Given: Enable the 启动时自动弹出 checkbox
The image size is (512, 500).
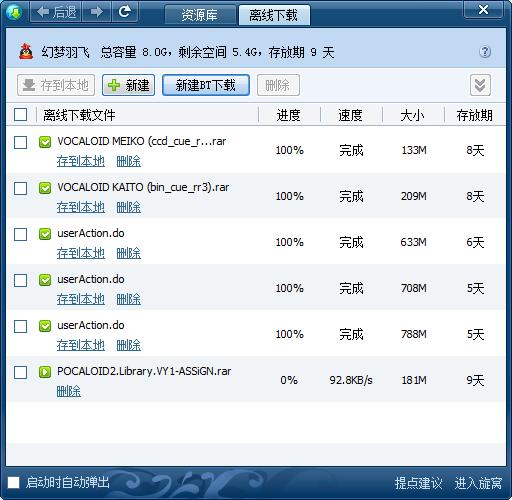Looking at the screenshot, I should (x=14, y=483).
